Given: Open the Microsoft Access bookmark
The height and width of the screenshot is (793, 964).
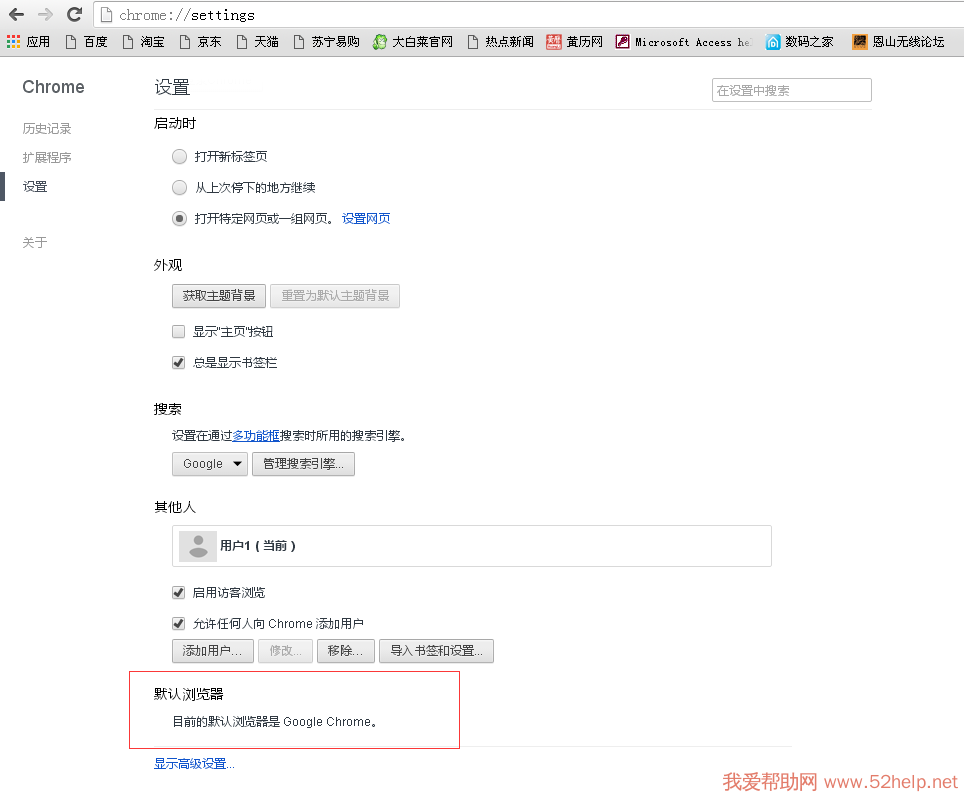Looking at the screenshot, I should click(683, 42).
